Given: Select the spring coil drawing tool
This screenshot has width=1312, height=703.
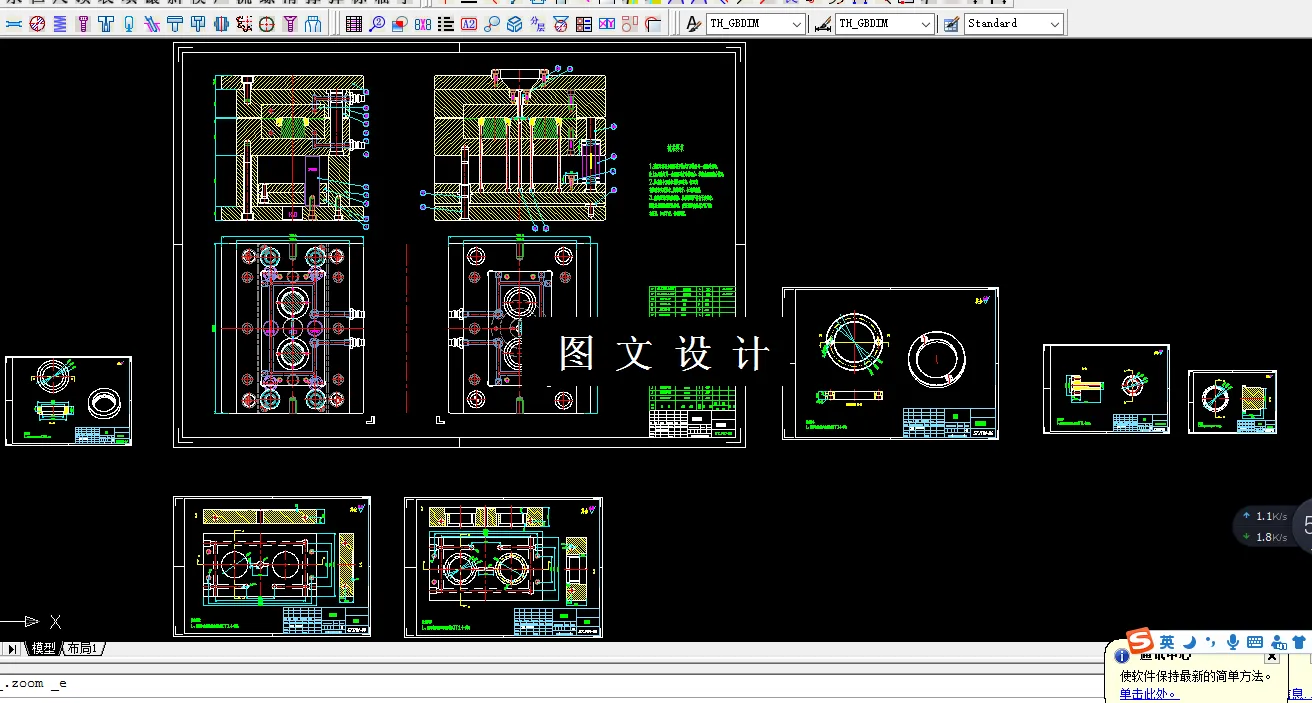Looking at the screenshot, I should (x=60, y=23).
